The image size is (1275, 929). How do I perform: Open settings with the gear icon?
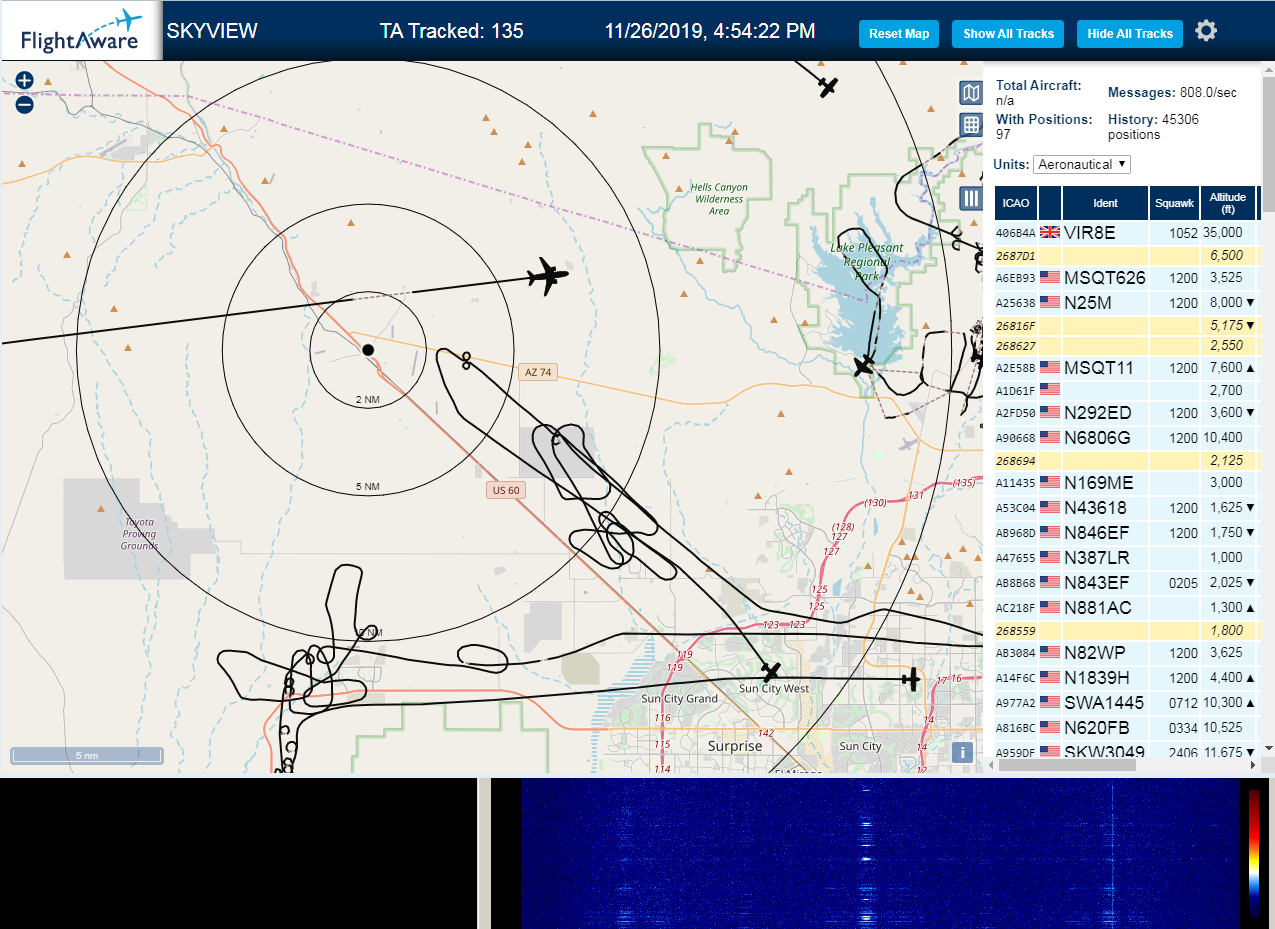1206,31
